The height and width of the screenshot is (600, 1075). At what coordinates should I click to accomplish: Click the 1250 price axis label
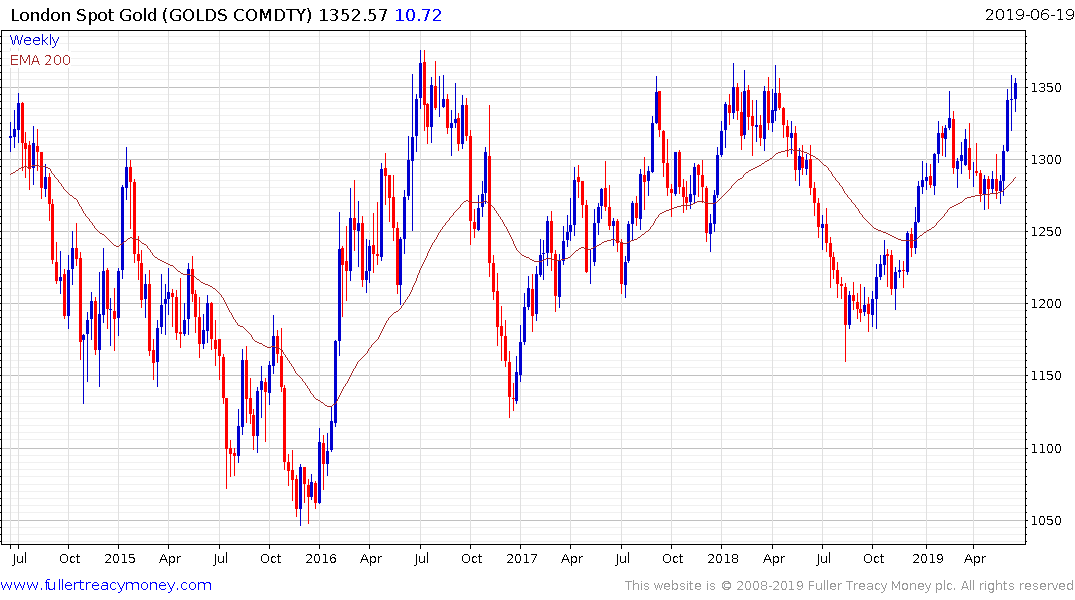[1046, 232]
